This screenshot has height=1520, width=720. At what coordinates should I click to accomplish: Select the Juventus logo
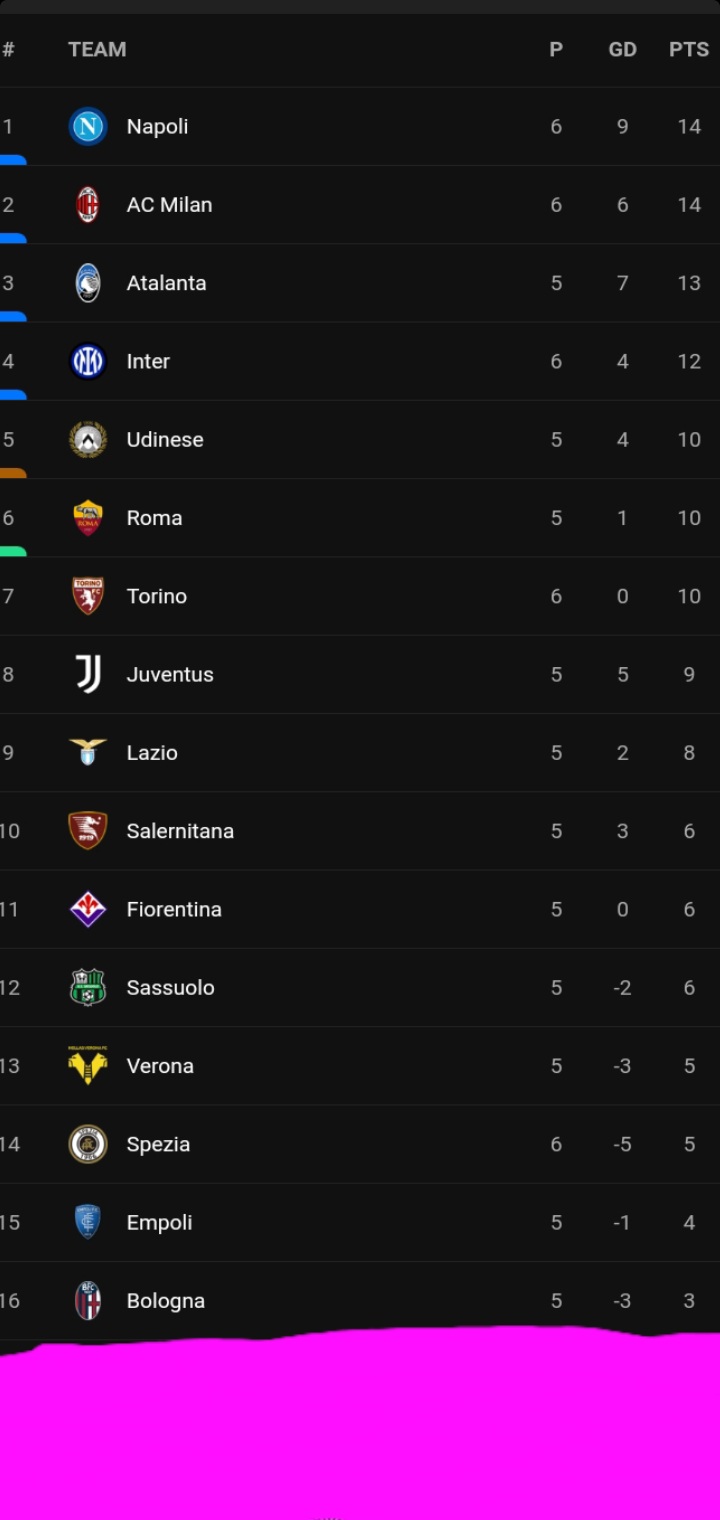click(x=88, y=675)
